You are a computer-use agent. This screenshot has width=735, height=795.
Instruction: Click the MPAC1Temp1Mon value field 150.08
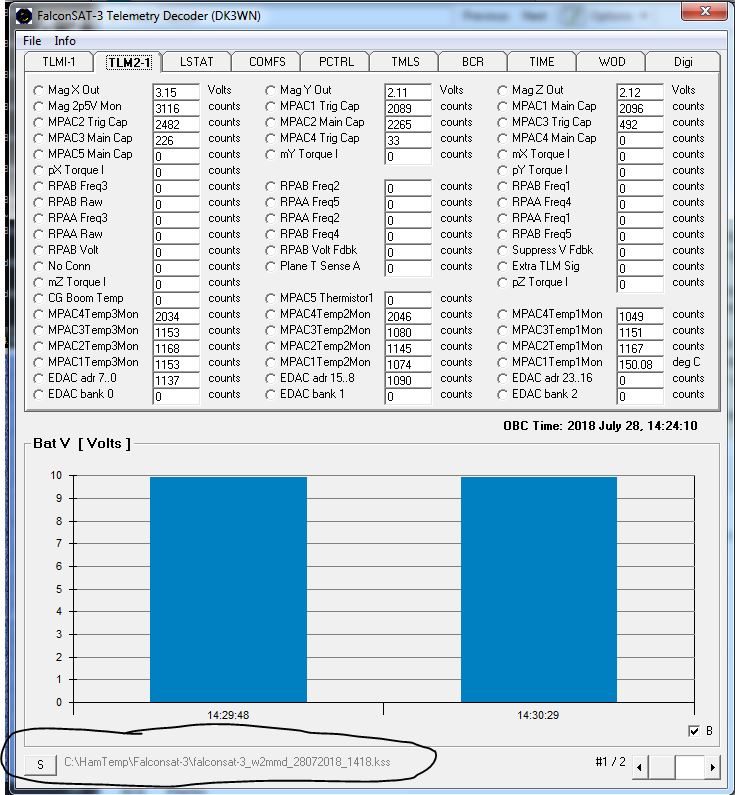(x=640, y=365)
